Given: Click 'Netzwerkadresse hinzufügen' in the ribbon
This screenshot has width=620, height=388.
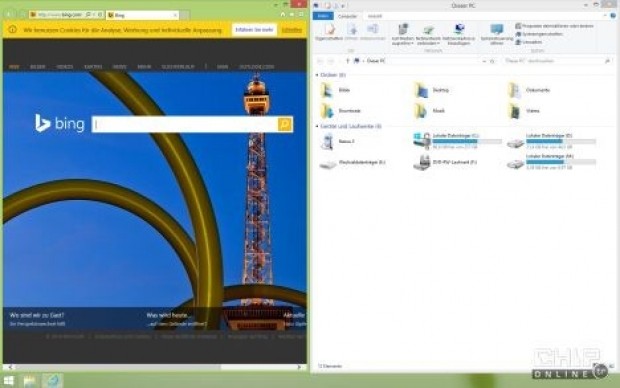Looking at the screenshot, I should pos(459,35).
